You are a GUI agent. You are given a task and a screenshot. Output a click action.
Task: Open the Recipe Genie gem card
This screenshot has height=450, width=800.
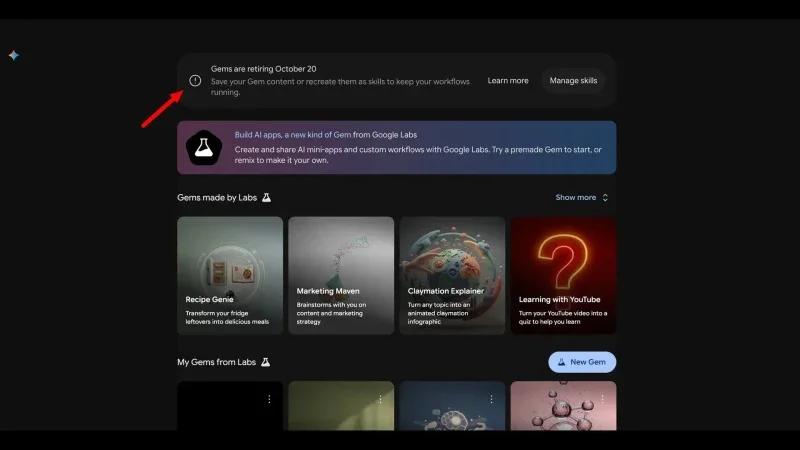230,276
